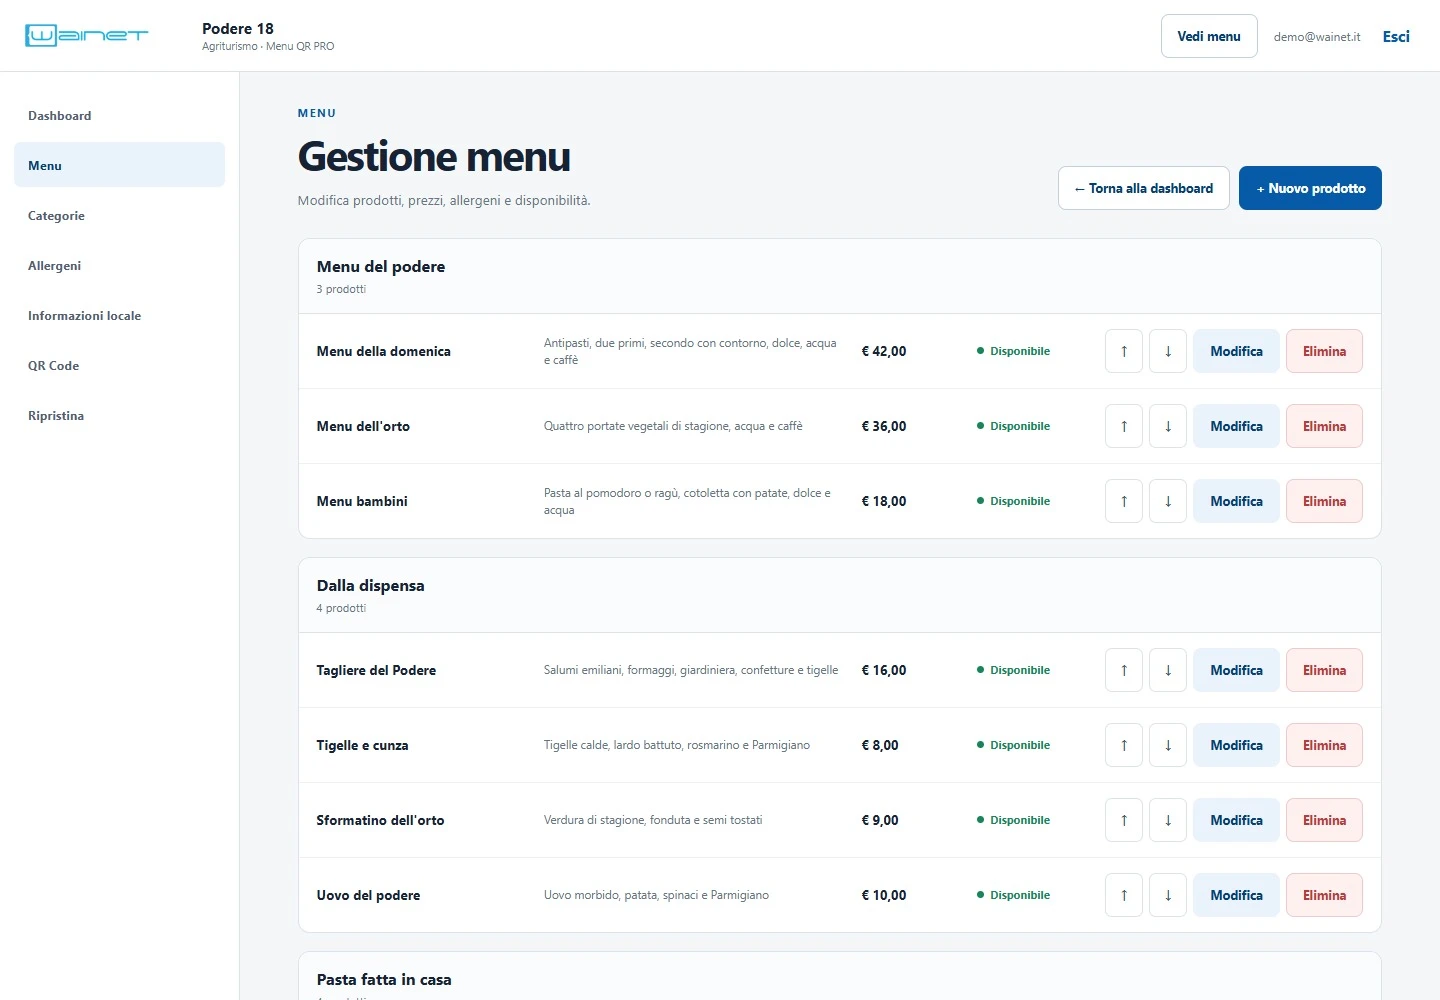The height and width of the screenshot is (1000, 1440).
Task: Edit Tagliere del Podere
Action: pyautogui.click(x=1236, y=670)
